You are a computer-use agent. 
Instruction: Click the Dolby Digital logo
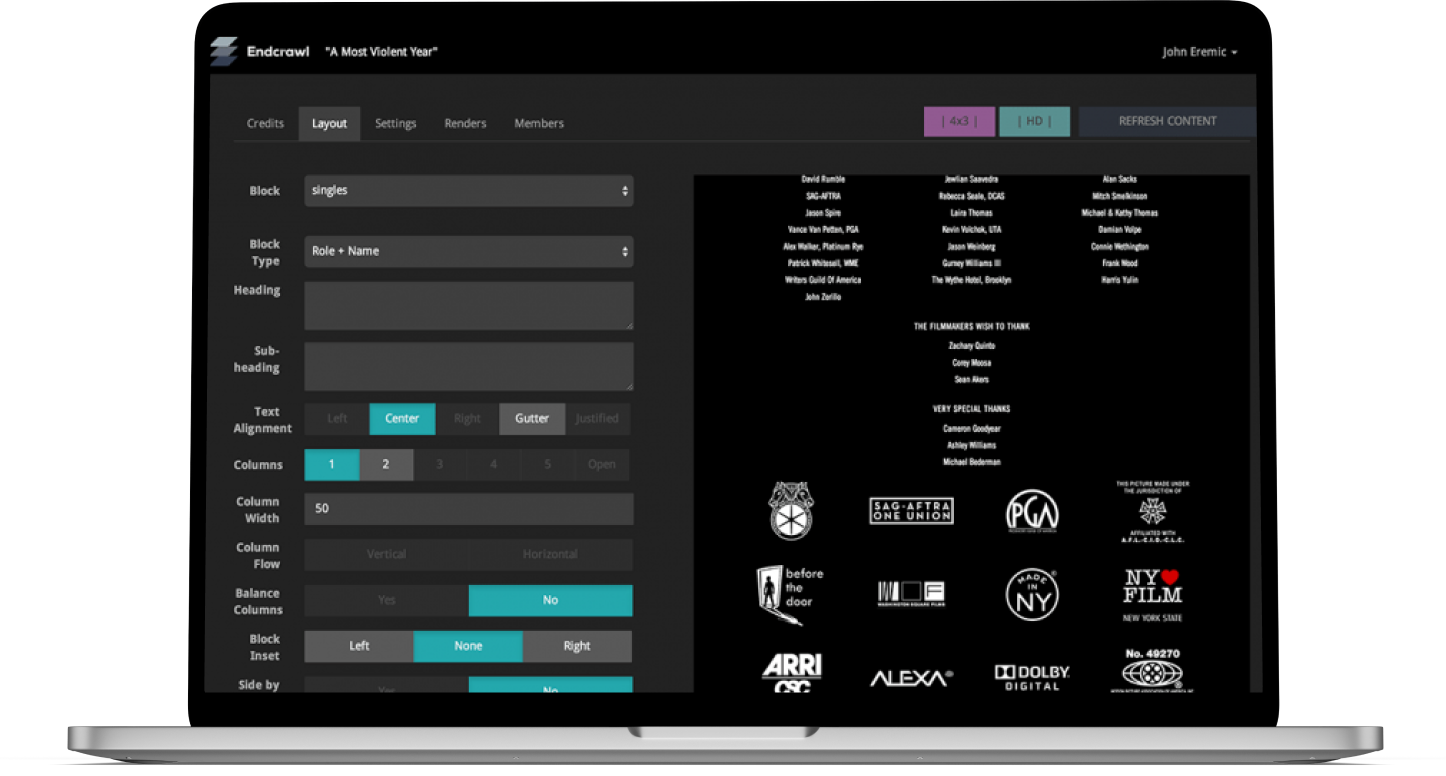(x=1032, y=677)
